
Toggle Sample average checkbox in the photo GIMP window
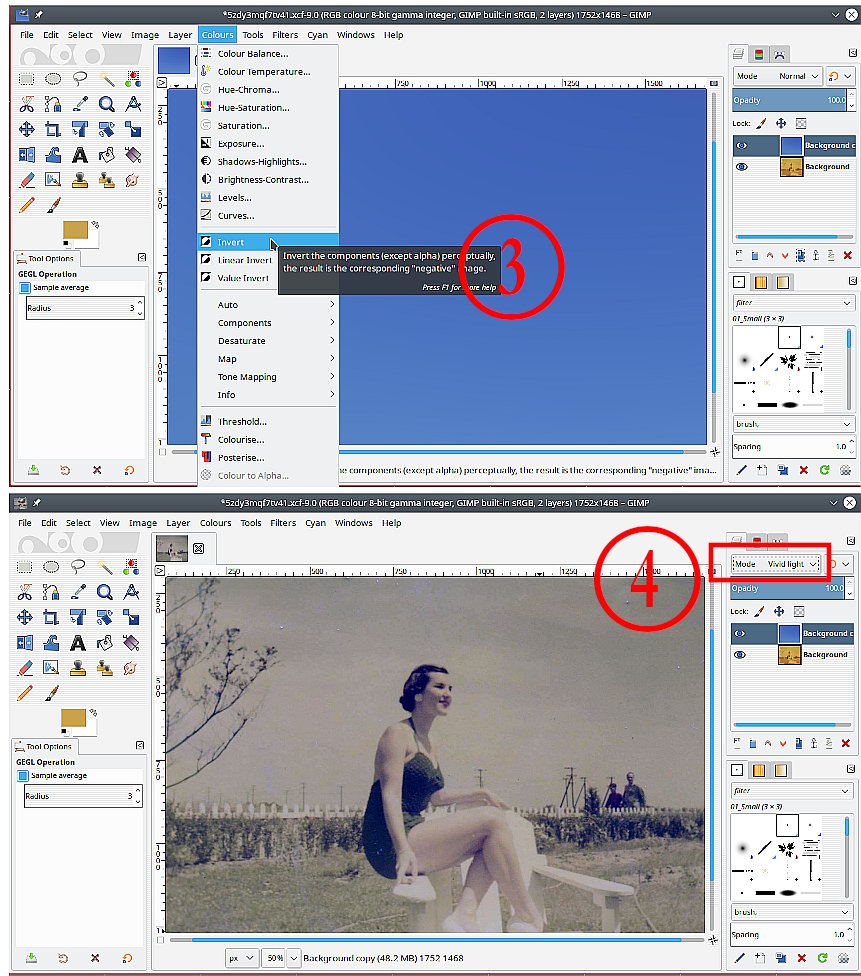(x=23, y=776)
